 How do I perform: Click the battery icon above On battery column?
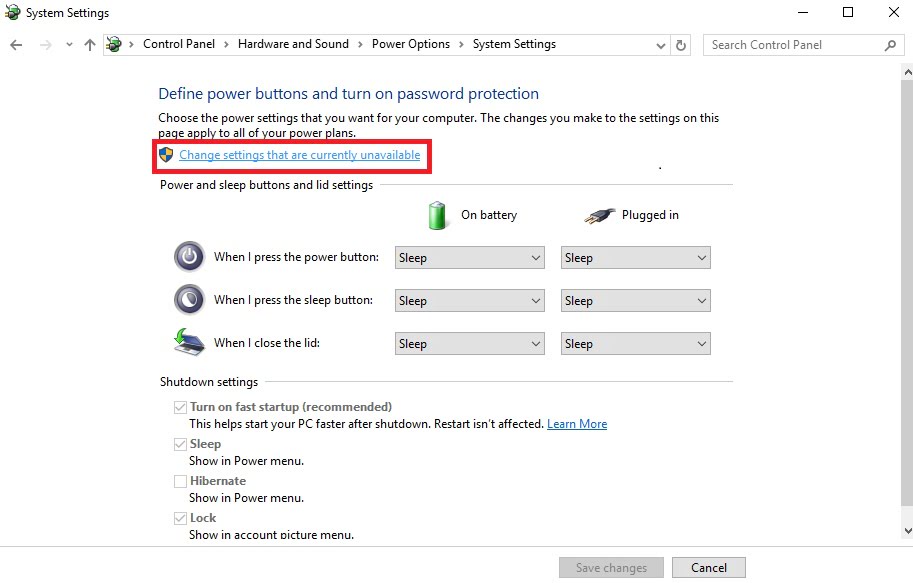437,214
